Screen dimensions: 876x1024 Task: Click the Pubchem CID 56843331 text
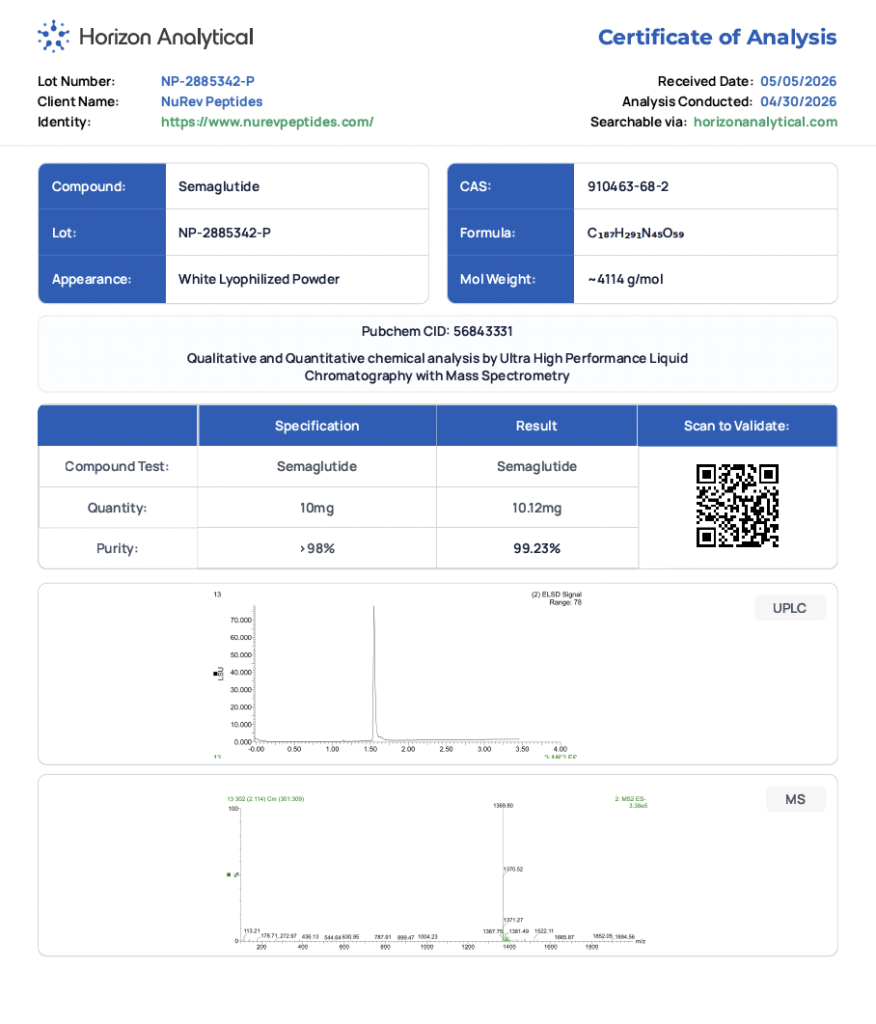pos(437,332)
